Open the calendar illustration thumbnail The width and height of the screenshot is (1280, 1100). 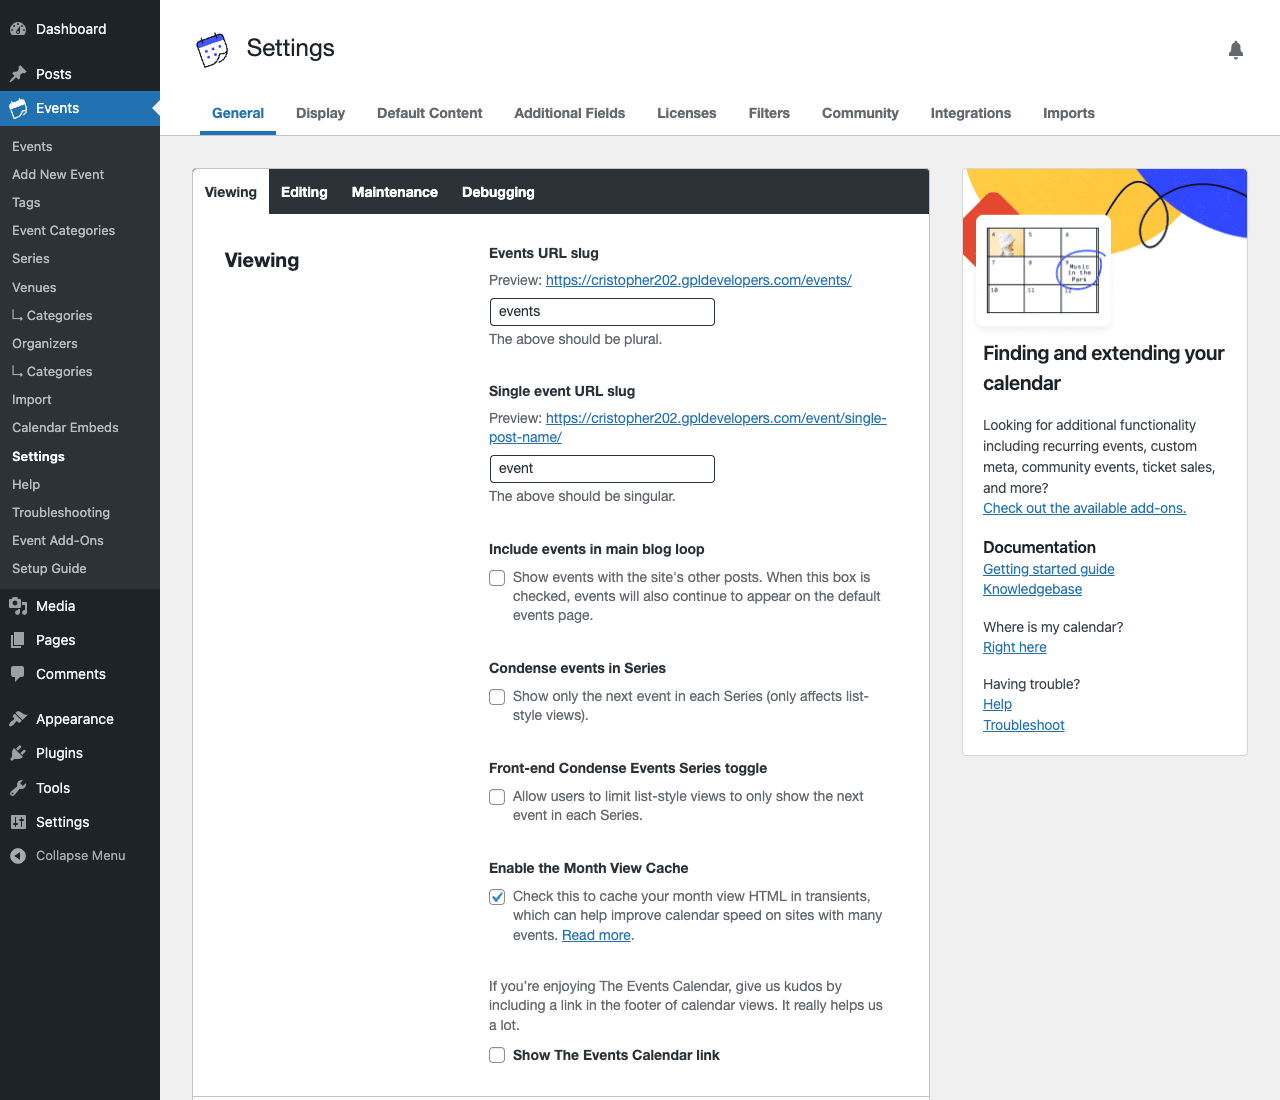[1043, 270]
